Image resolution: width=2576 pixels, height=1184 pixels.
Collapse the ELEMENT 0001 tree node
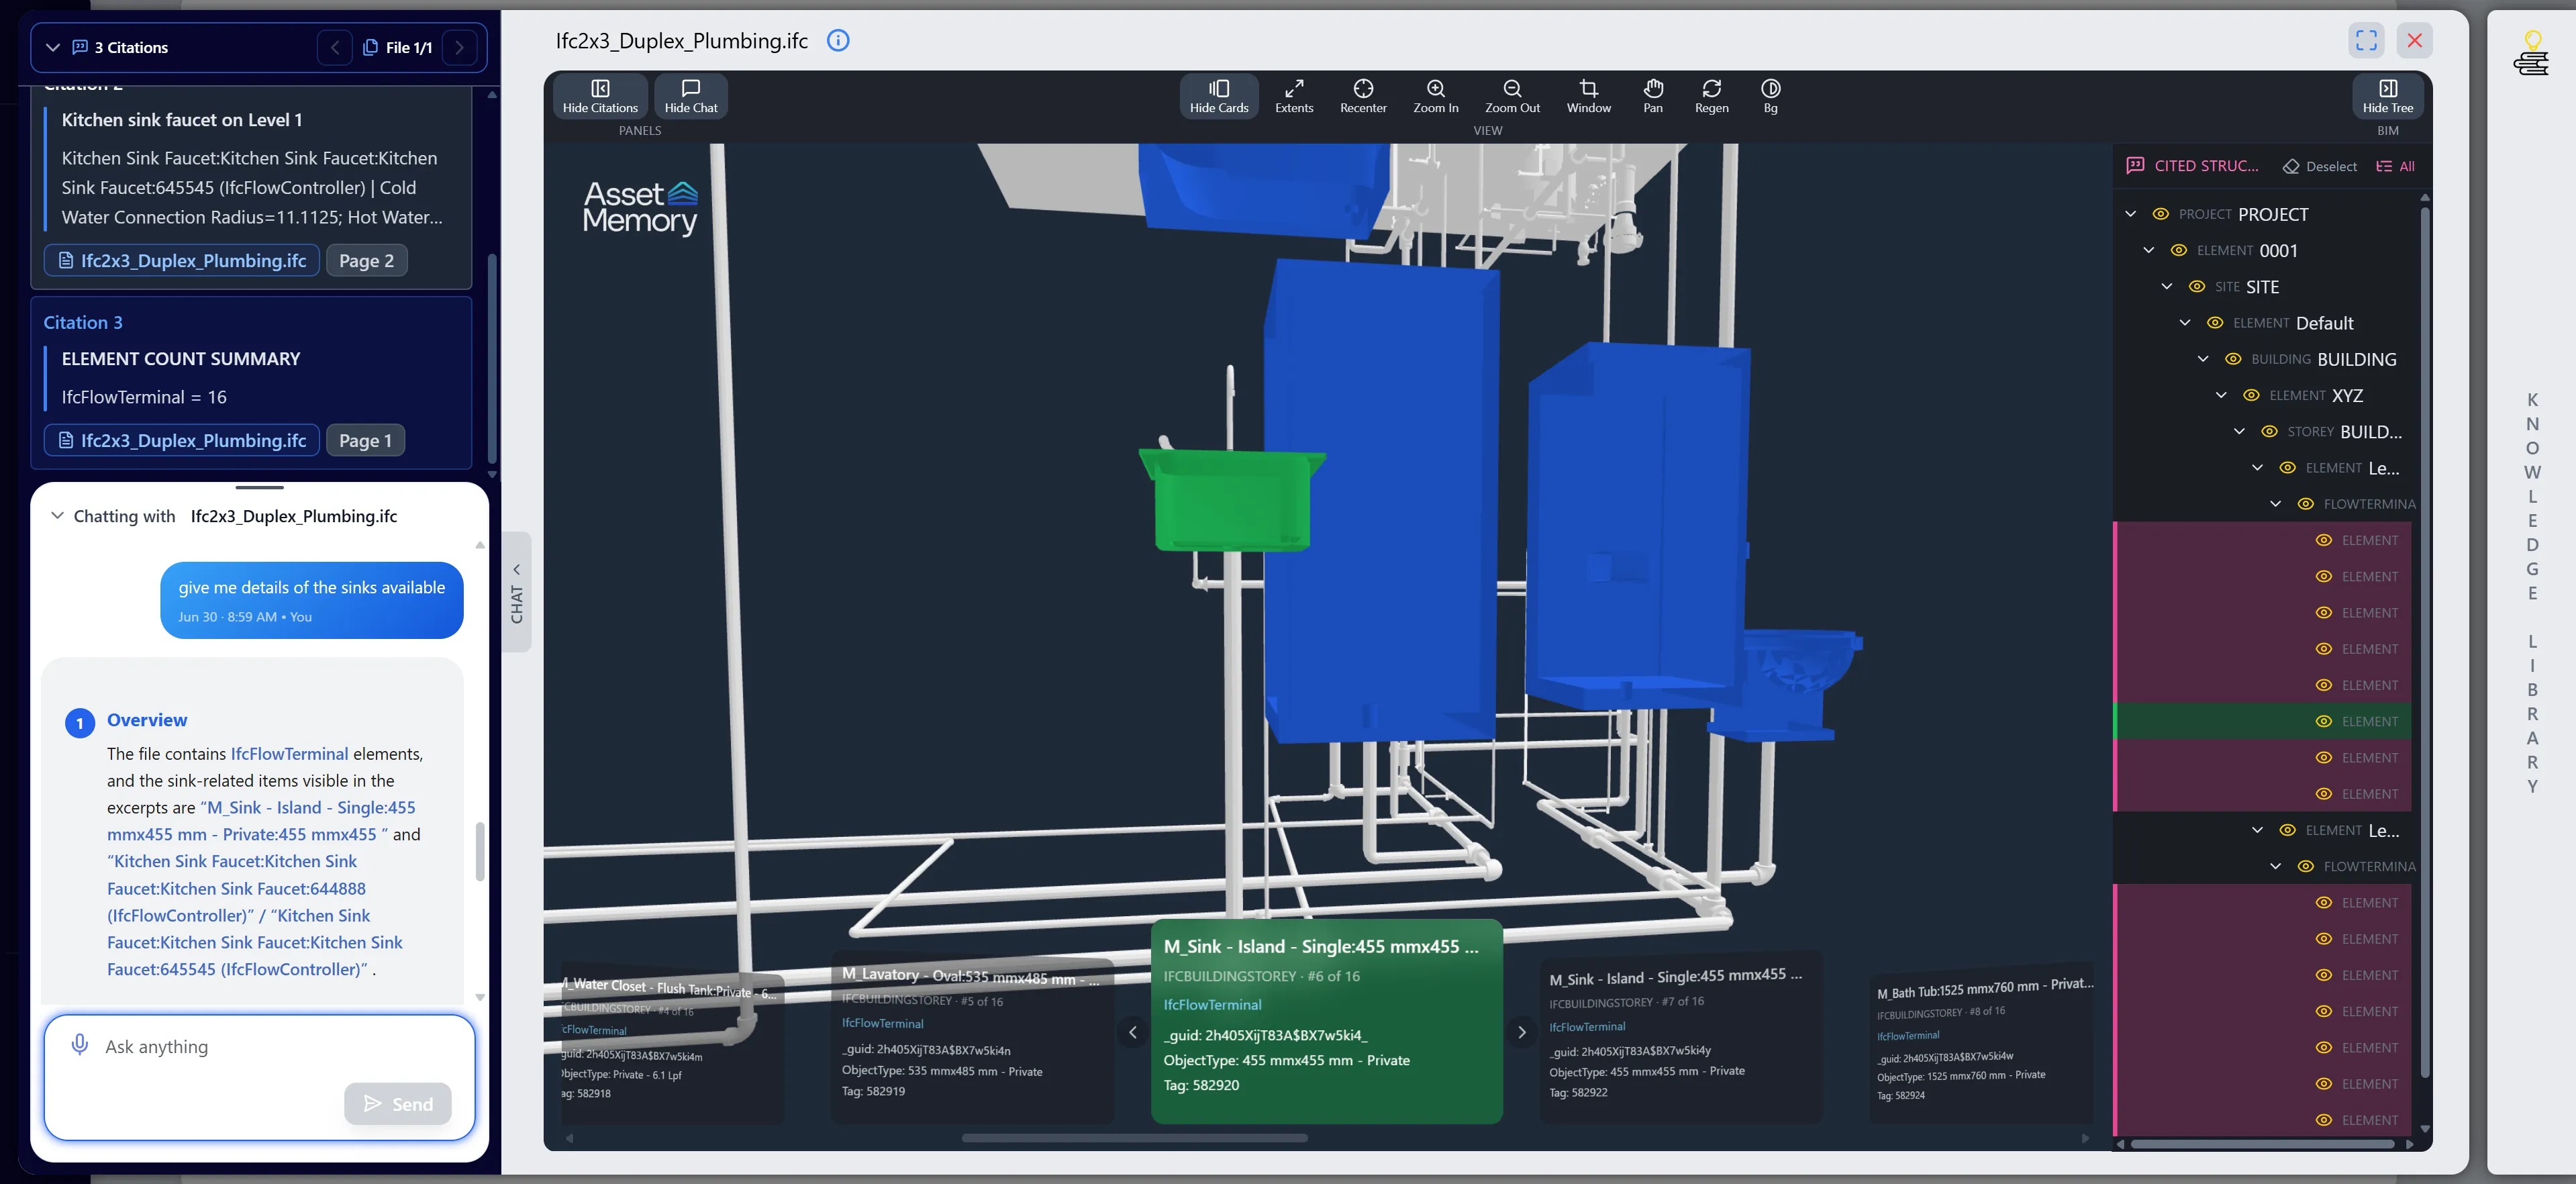pyautogui.click(x=2148, y=250)
